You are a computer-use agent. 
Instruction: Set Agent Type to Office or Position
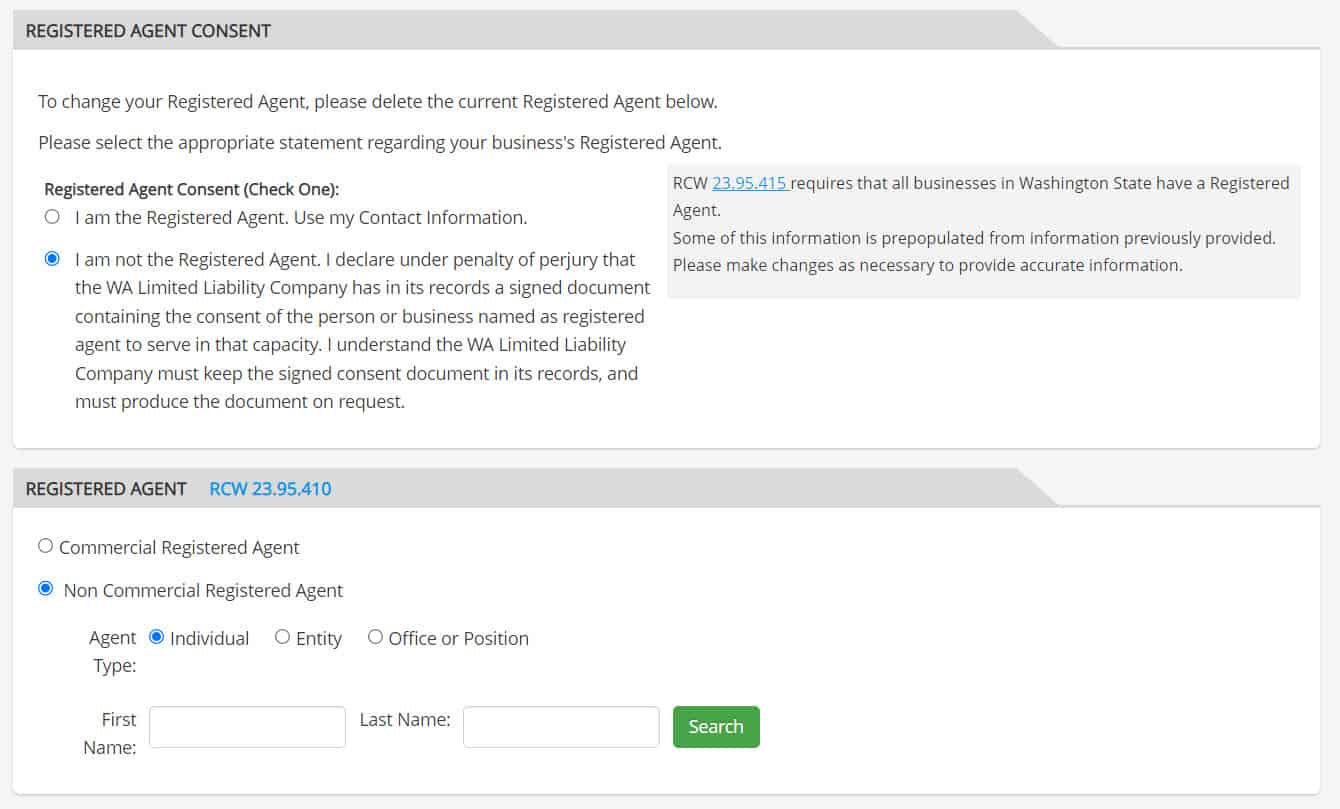point(375,637)
